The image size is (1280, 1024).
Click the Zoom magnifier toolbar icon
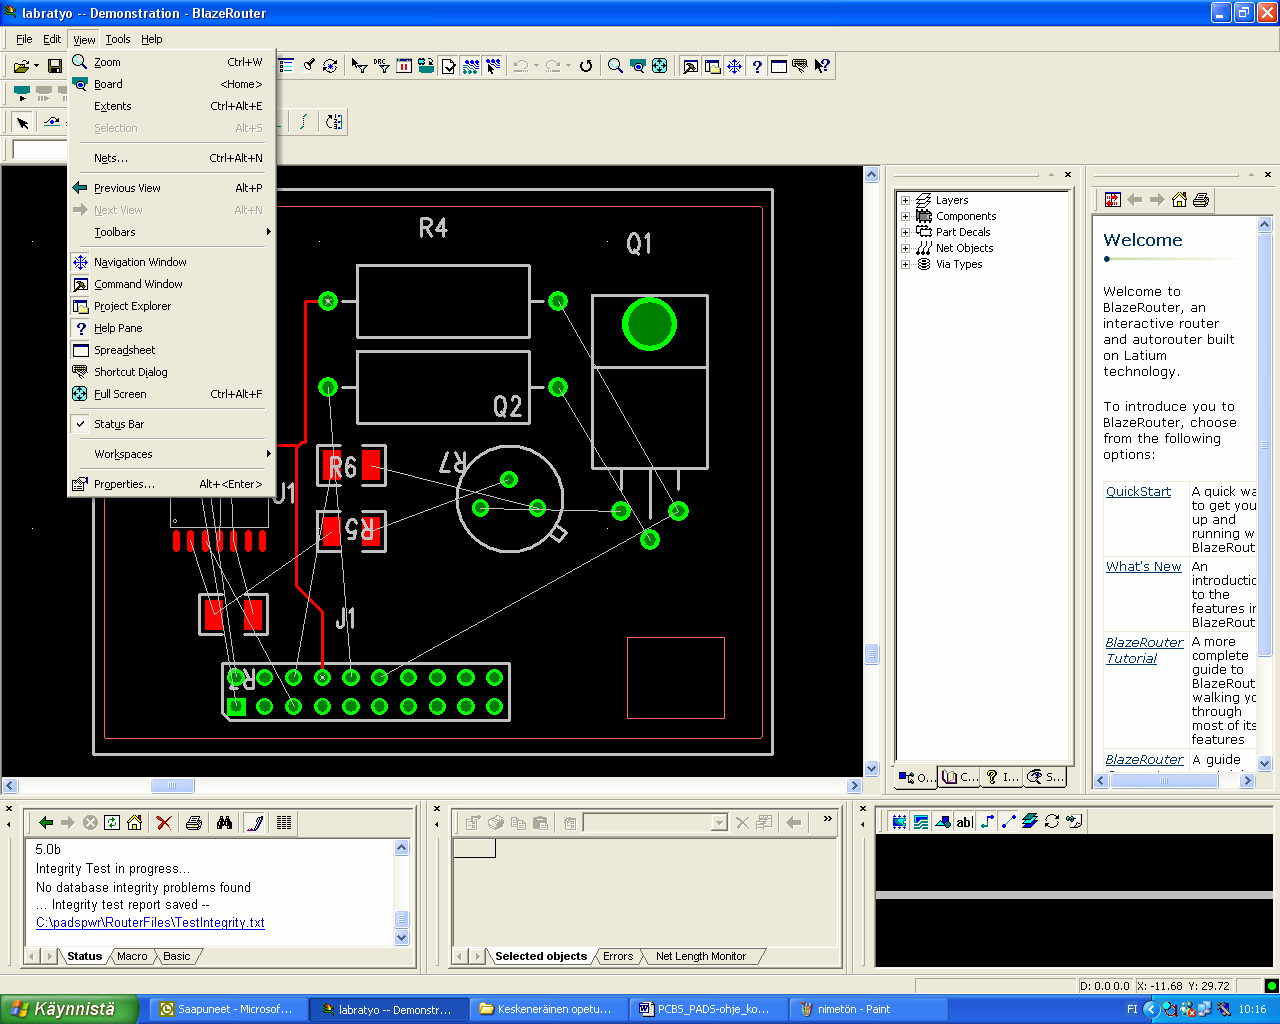(x=615, y=66)
